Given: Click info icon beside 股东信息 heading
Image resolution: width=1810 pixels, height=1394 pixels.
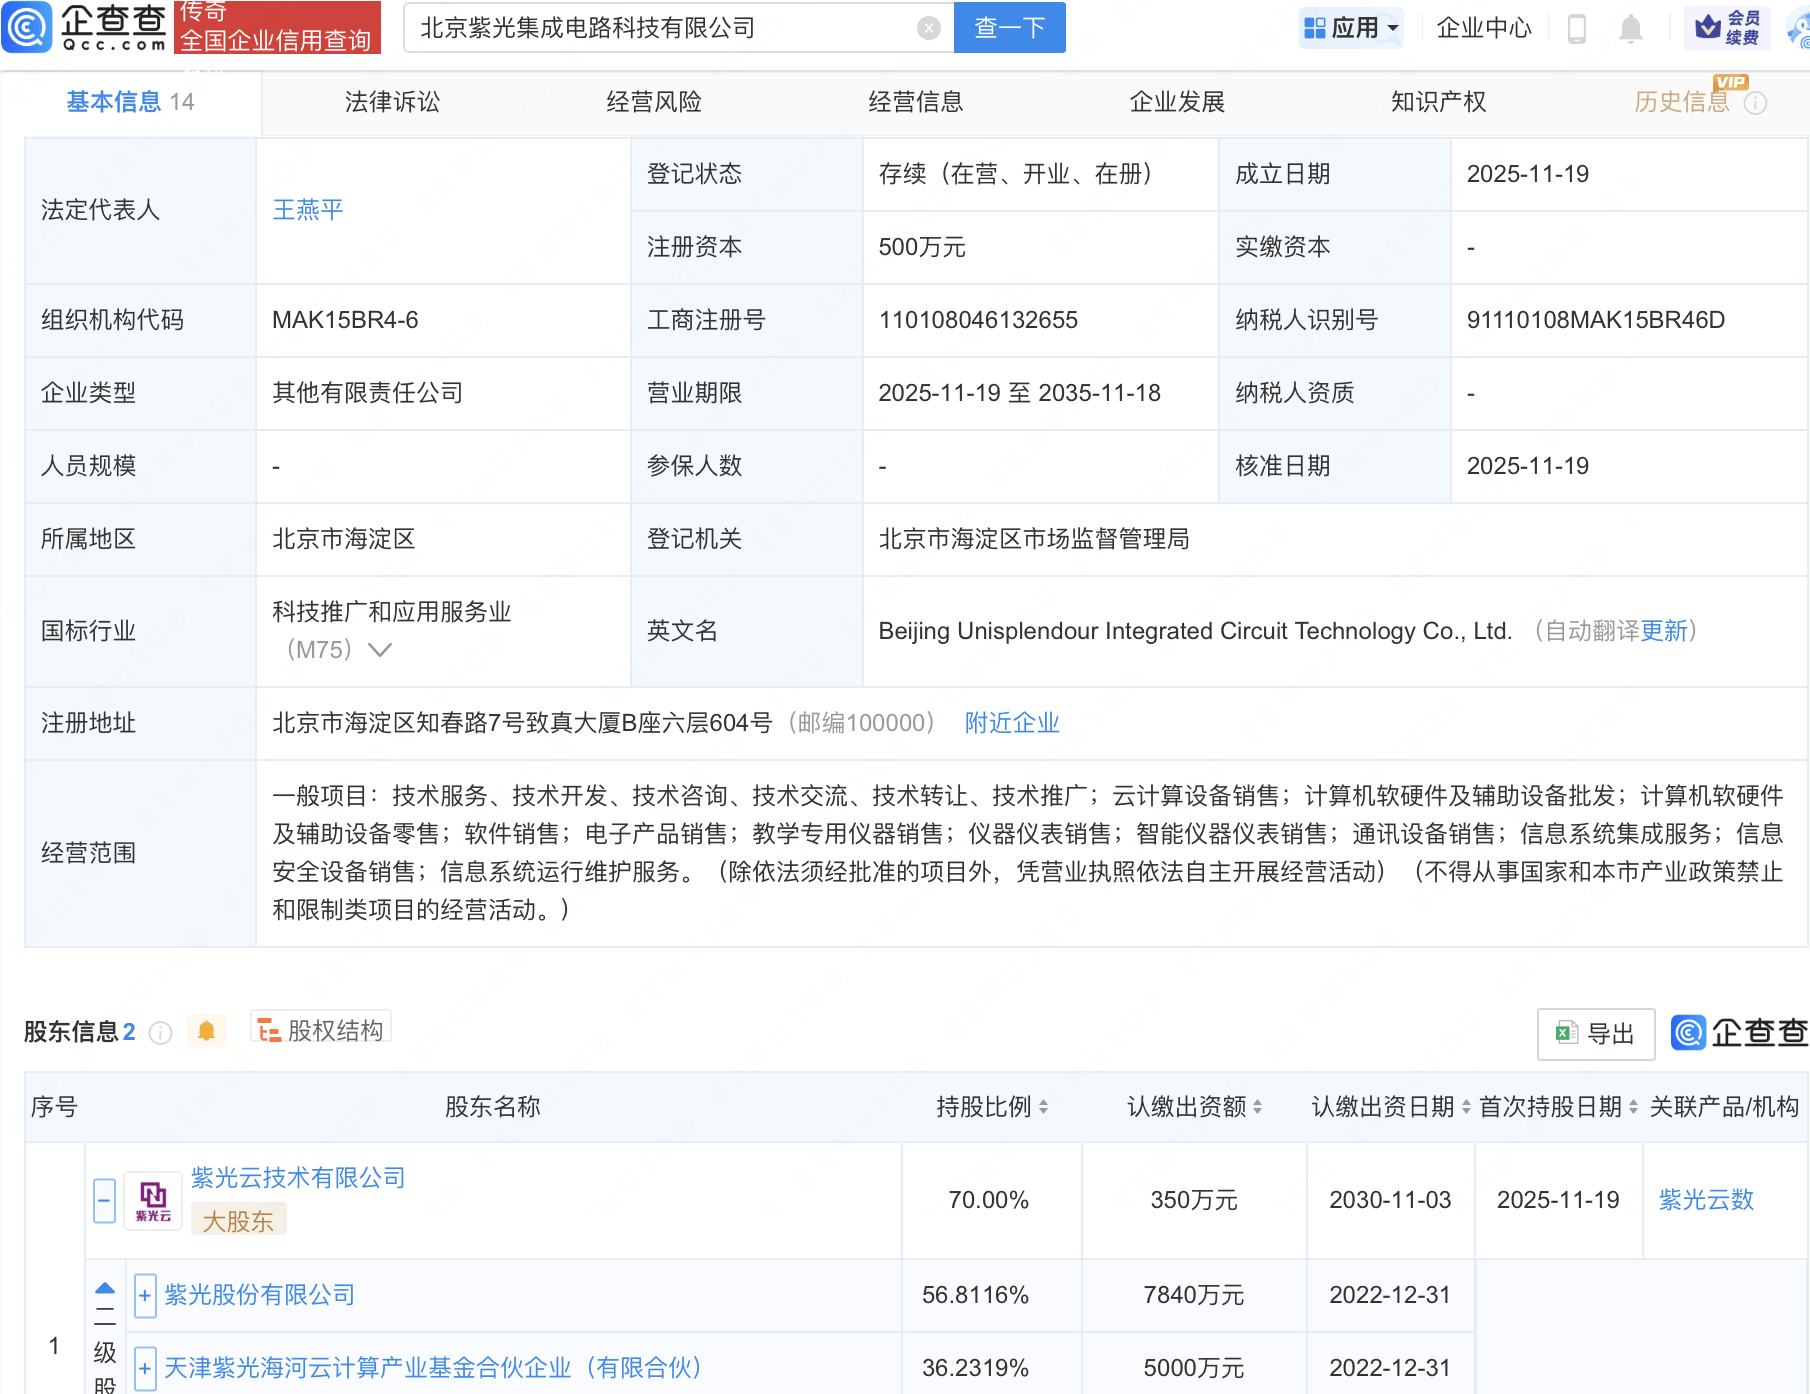Looking at the screenshot, I should coord(160,1033).
